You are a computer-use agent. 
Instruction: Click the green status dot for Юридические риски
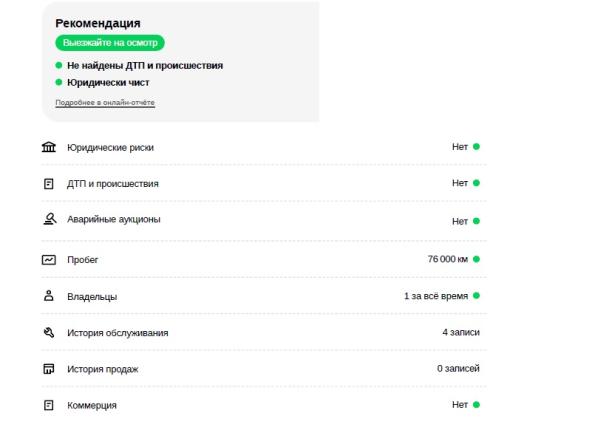coord(476,146)
